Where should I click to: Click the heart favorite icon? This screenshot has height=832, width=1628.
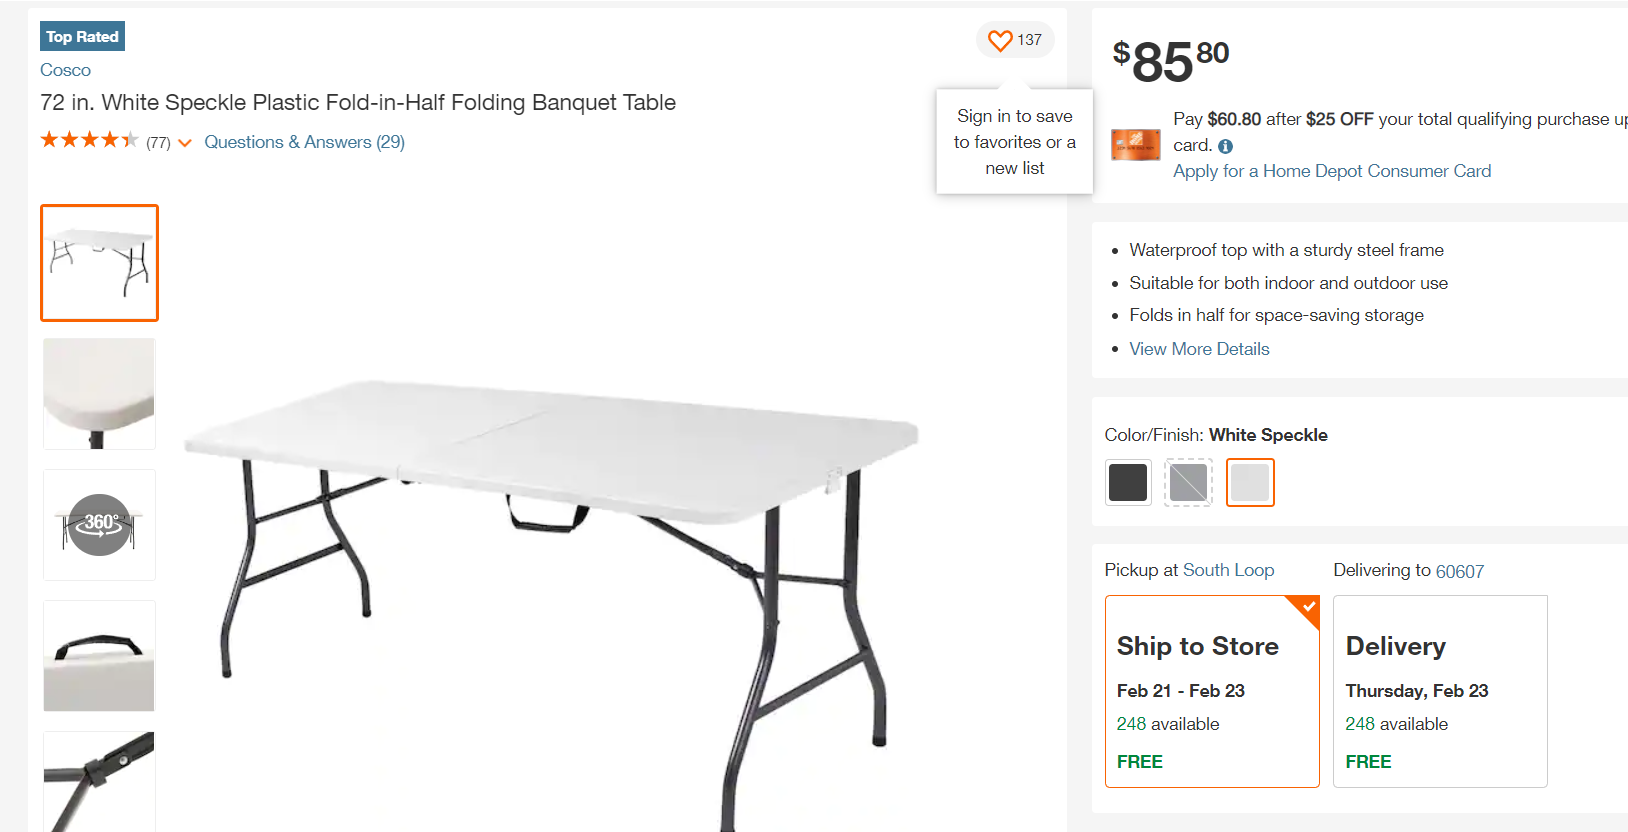(1000, 41)
